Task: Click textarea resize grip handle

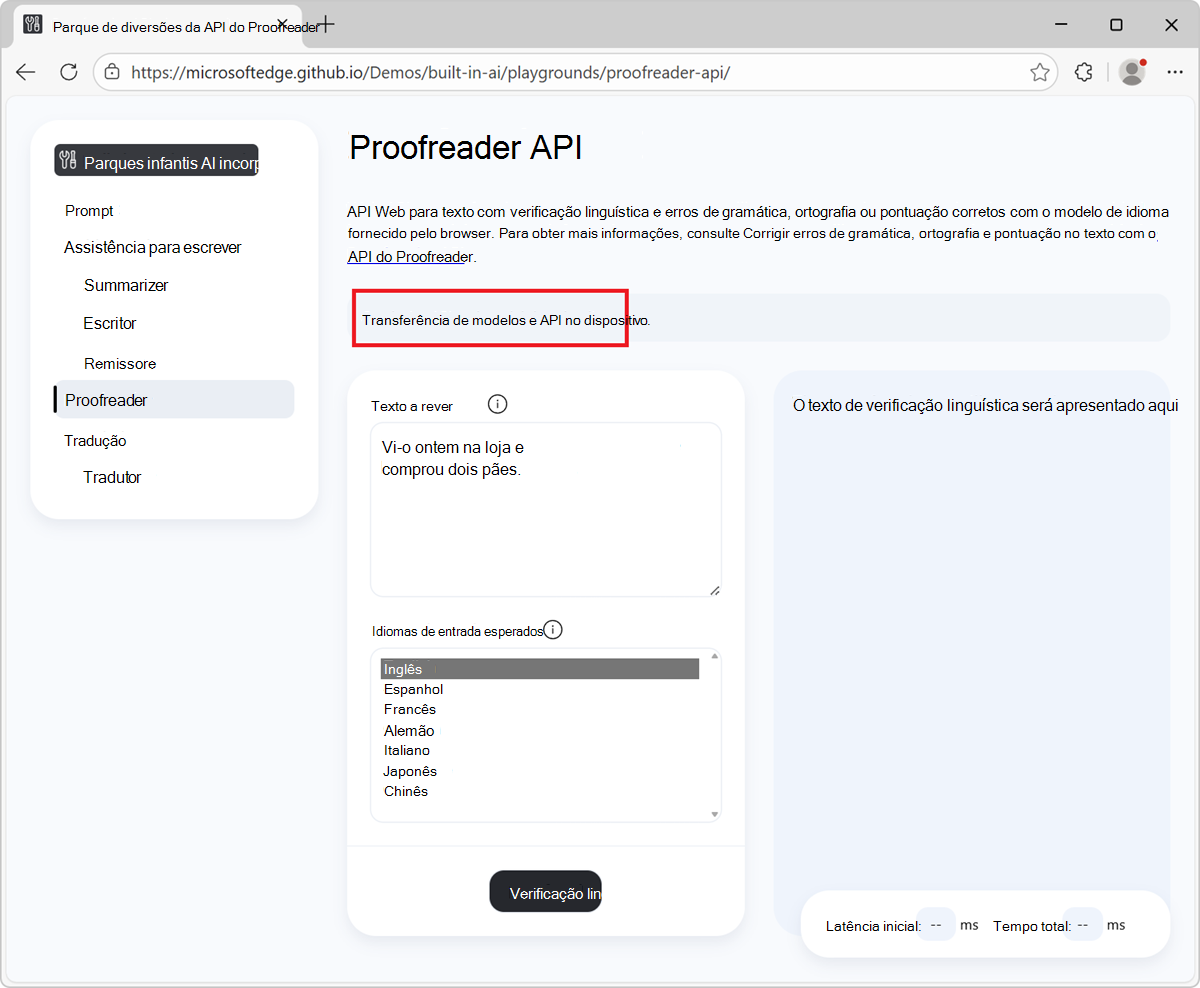Action: (714, 590)
